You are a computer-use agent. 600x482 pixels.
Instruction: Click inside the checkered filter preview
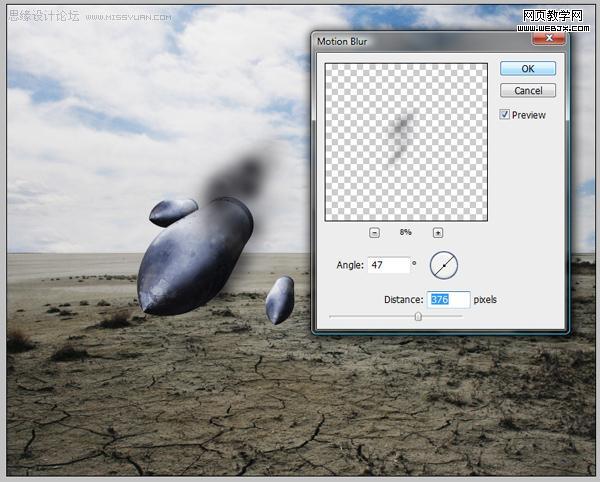click(406, 142)
